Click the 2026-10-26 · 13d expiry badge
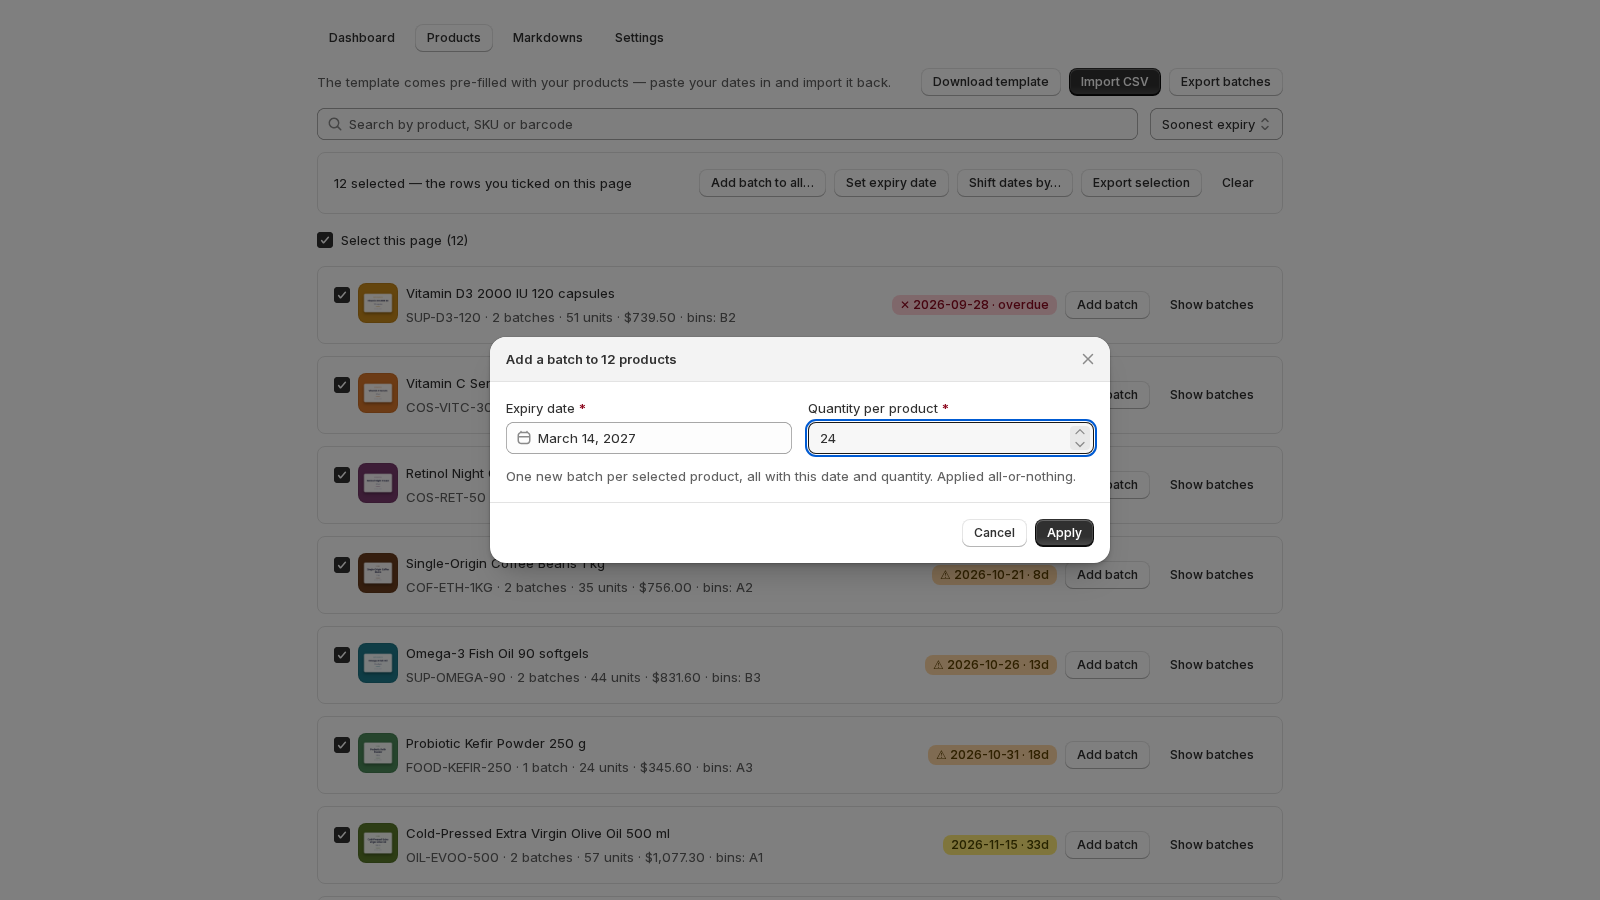The height and width of the screenshot is (900, 1600). pyautogui.click(x=991, y=665)
